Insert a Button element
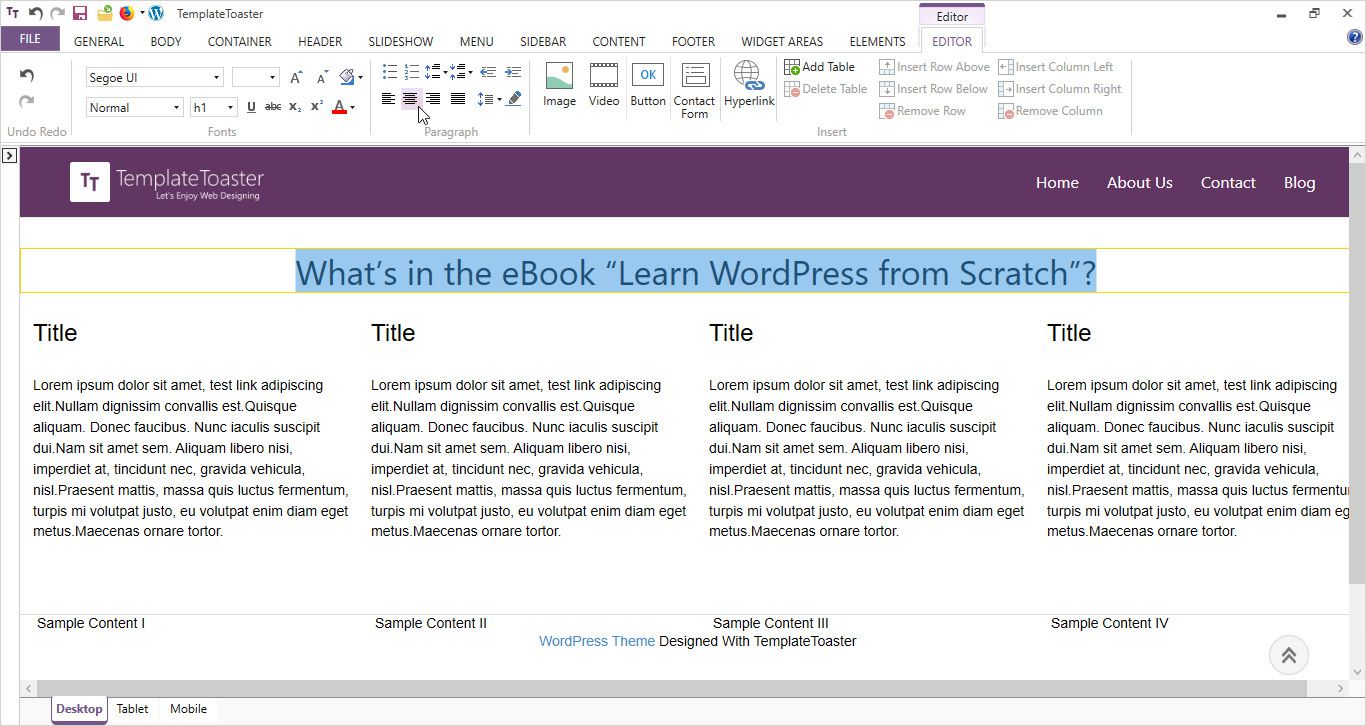 point(648,84)
